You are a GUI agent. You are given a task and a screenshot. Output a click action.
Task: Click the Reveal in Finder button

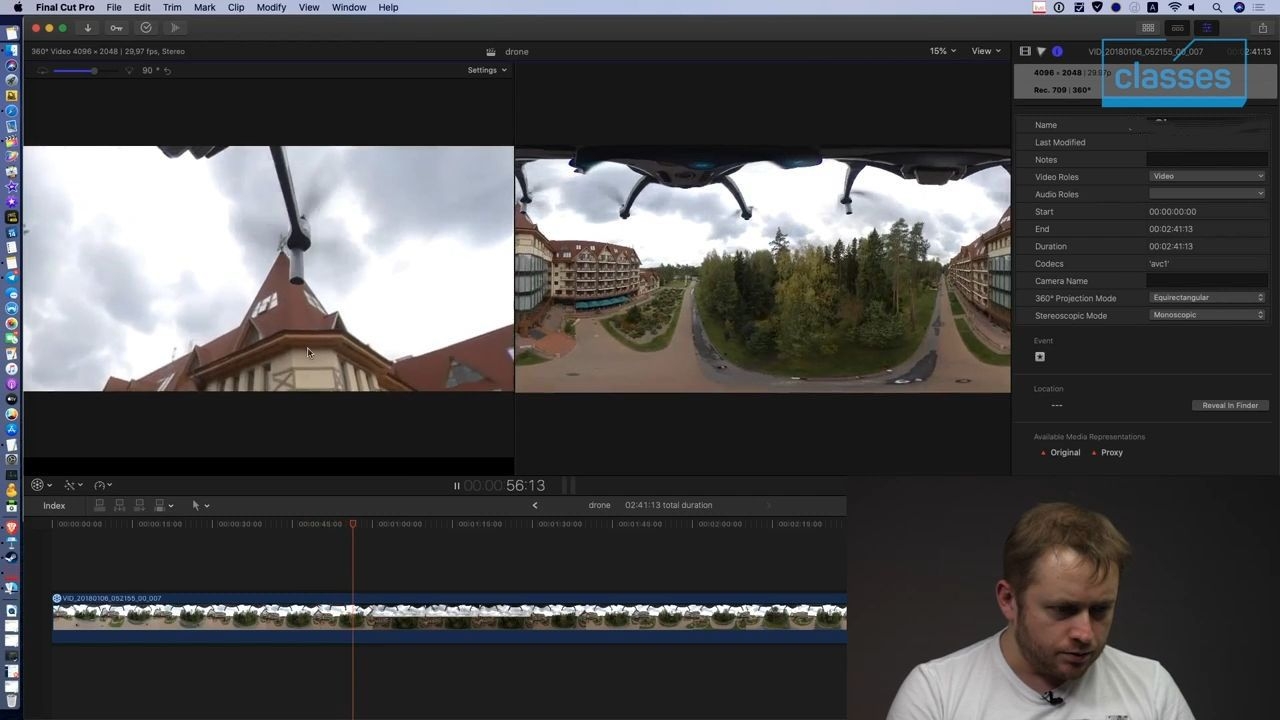(1230, 405)
